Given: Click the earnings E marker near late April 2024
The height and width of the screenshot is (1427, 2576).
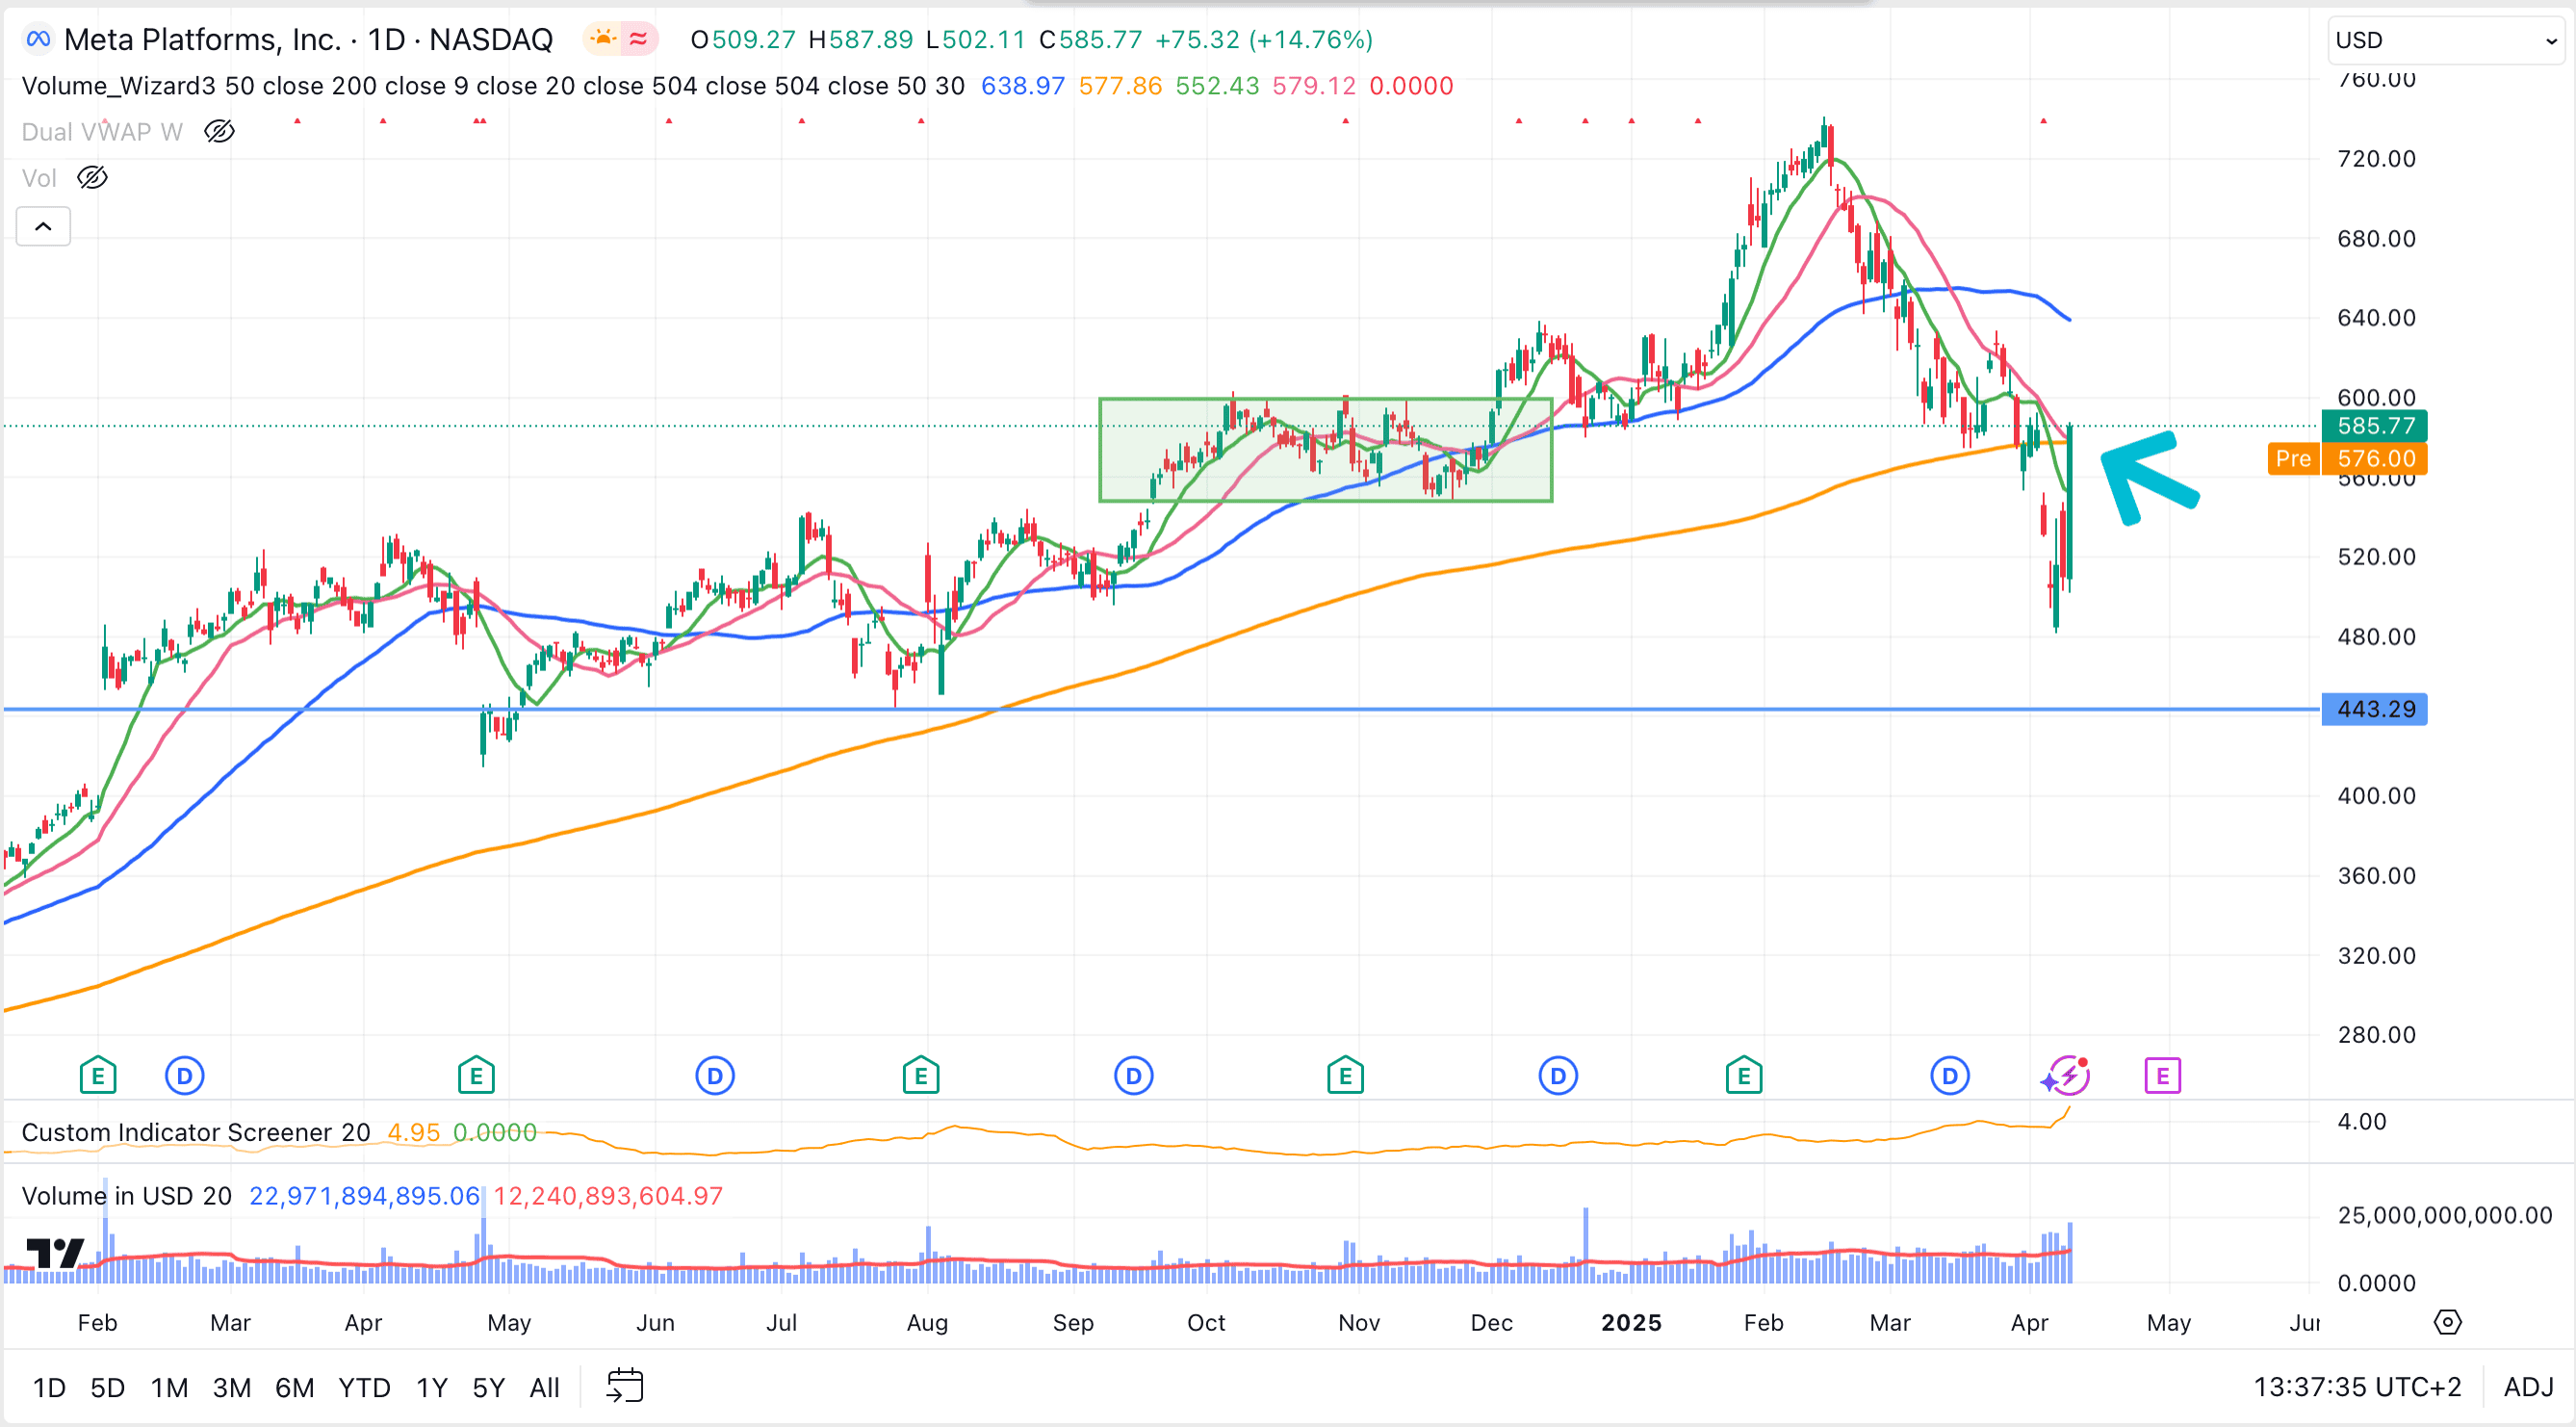Looking at the screenshot, I should point(476,1076).
